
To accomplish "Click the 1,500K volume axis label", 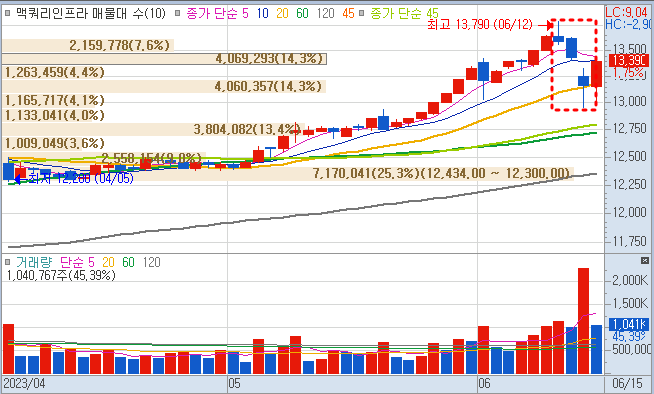I will (630, 303).
